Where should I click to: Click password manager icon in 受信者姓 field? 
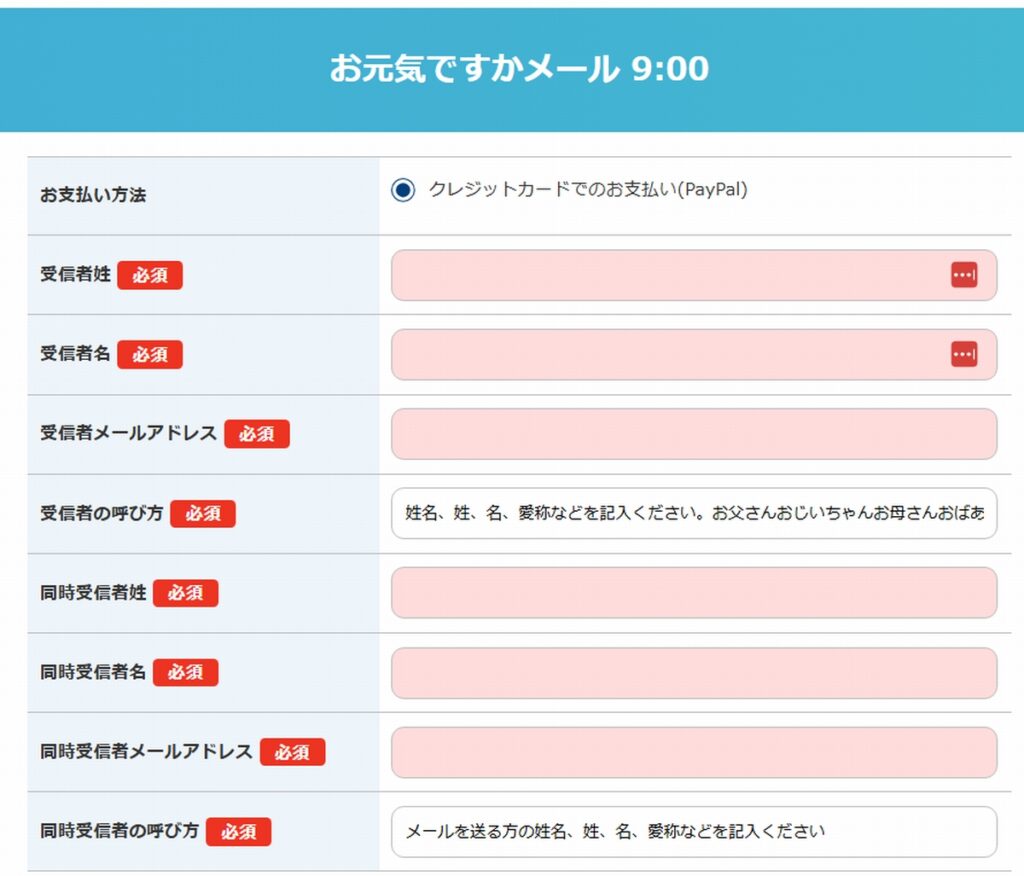[x=963, y=275]
